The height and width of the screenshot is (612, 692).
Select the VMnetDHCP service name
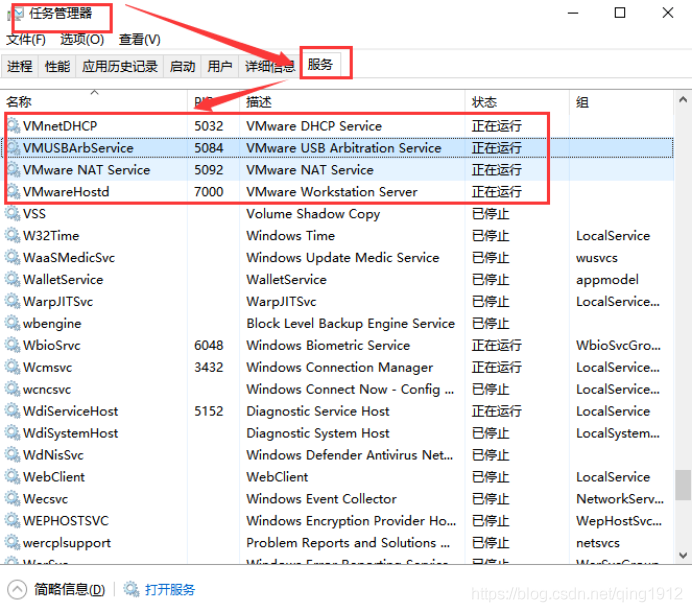(60, 126)
